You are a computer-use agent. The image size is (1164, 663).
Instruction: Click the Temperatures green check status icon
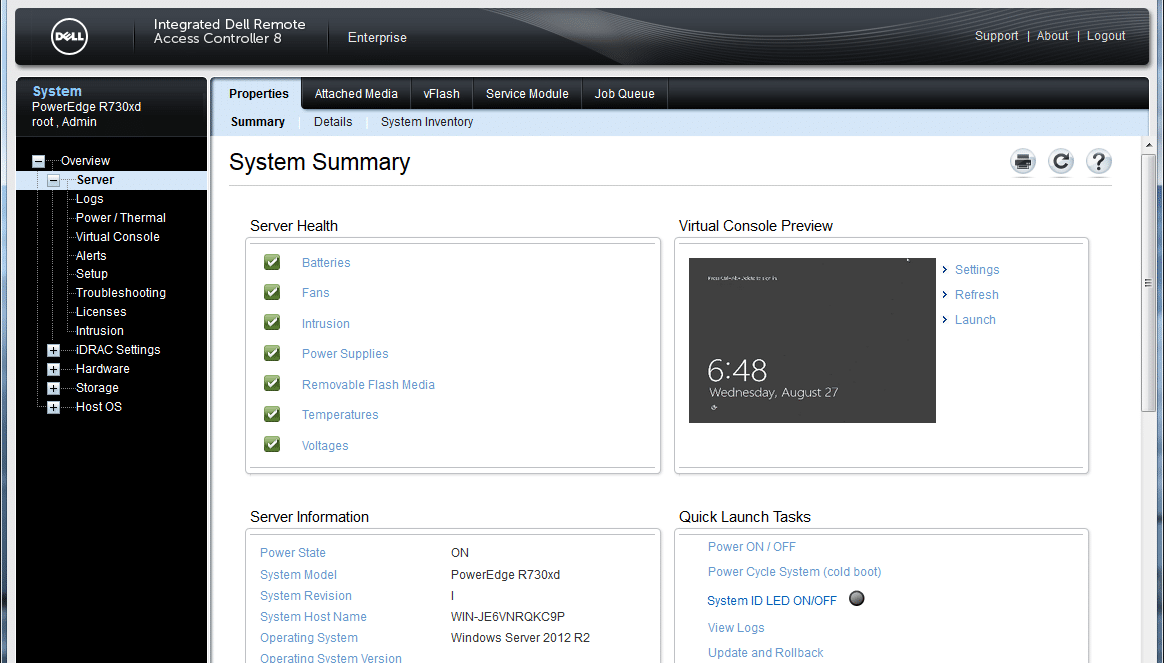click(272, 414)
